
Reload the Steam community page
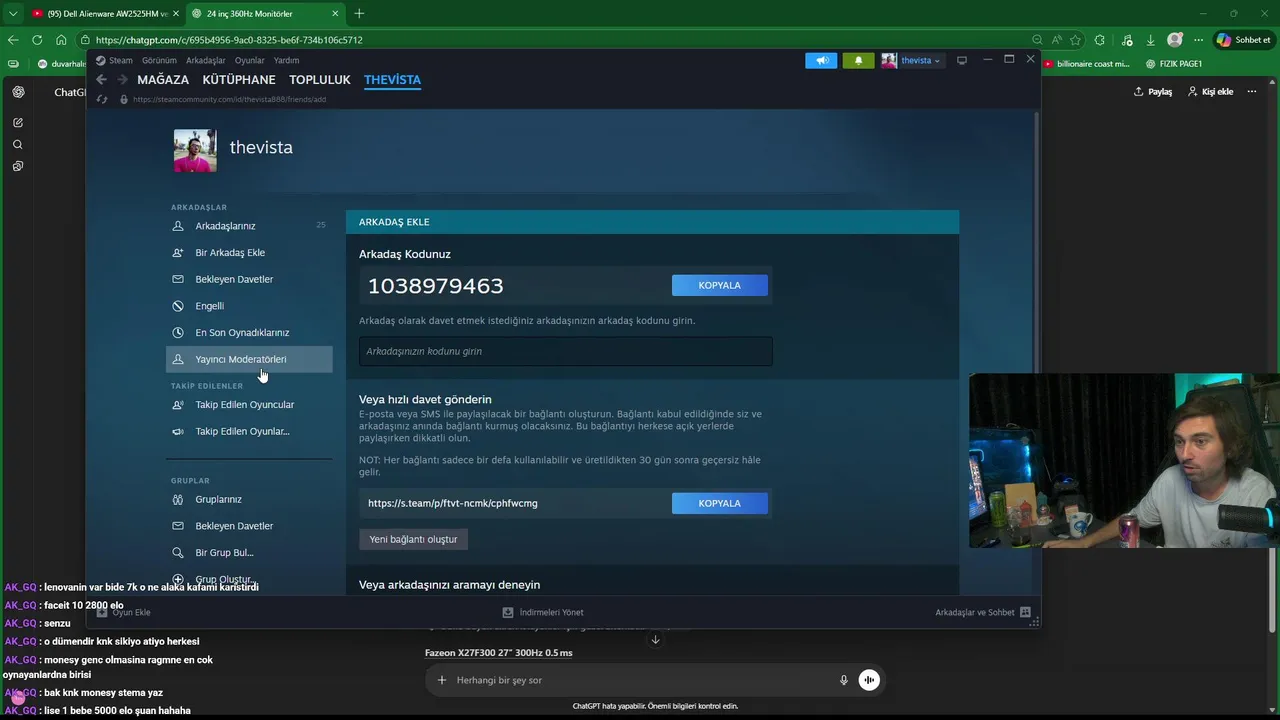pyautogui.click(x=102, y=99)
